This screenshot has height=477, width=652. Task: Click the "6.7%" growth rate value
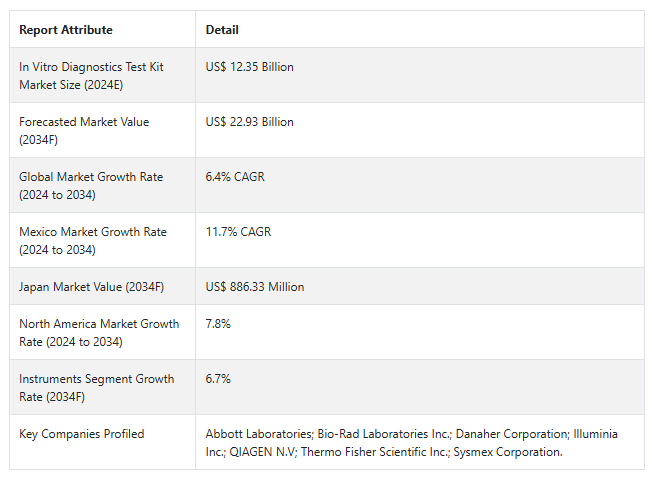point(219,379)
